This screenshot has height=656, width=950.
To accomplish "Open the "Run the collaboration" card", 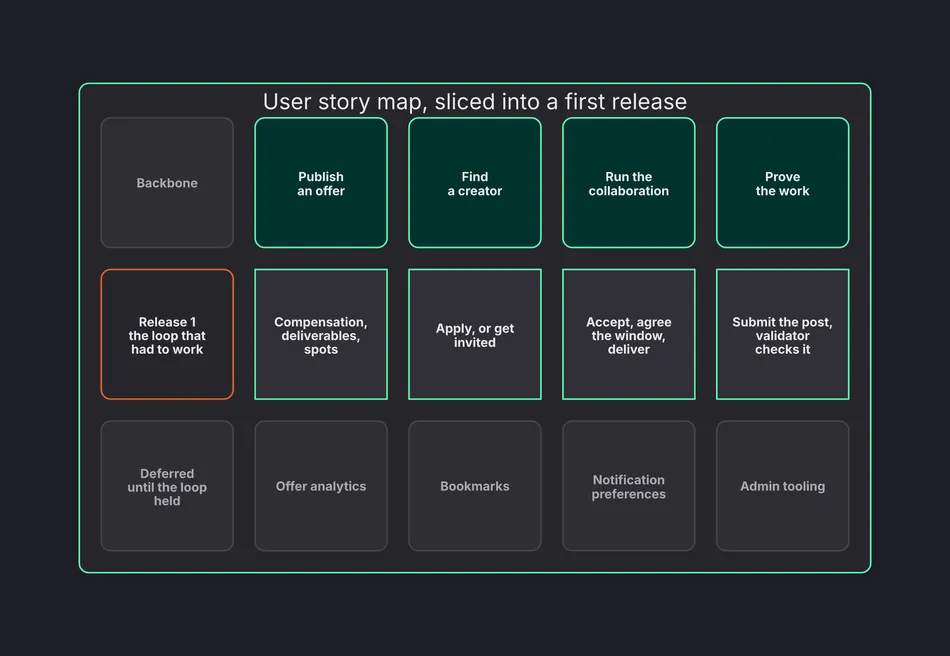I will (629, 182).
